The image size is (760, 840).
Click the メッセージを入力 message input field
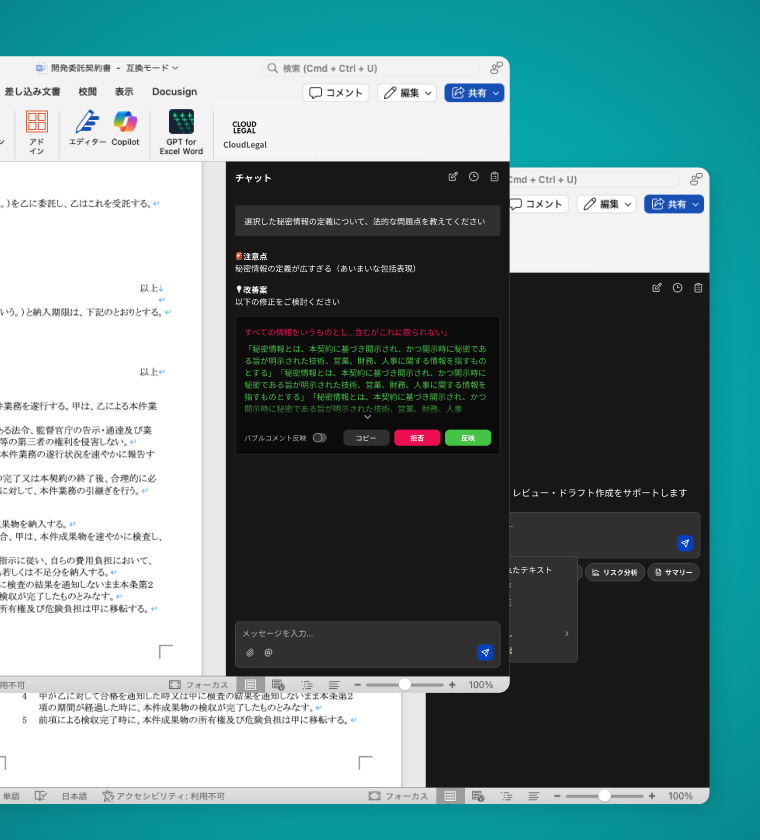(360, 633)
